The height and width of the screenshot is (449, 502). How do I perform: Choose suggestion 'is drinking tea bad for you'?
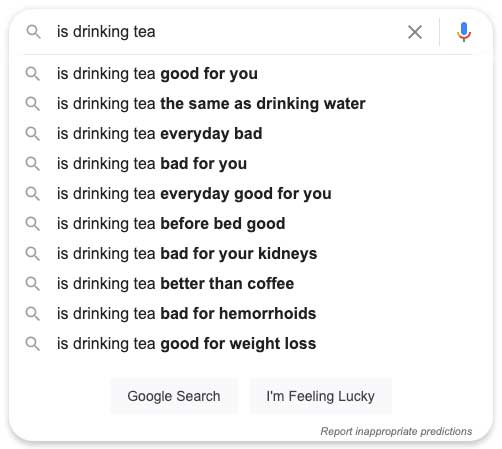point(248,164)
